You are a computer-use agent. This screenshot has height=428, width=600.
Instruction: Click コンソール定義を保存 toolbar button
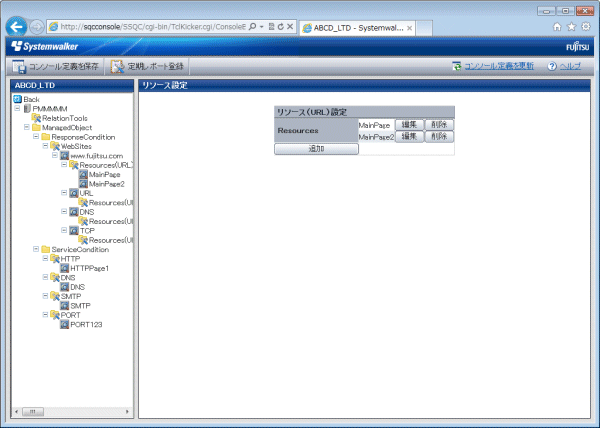(55, 67)
